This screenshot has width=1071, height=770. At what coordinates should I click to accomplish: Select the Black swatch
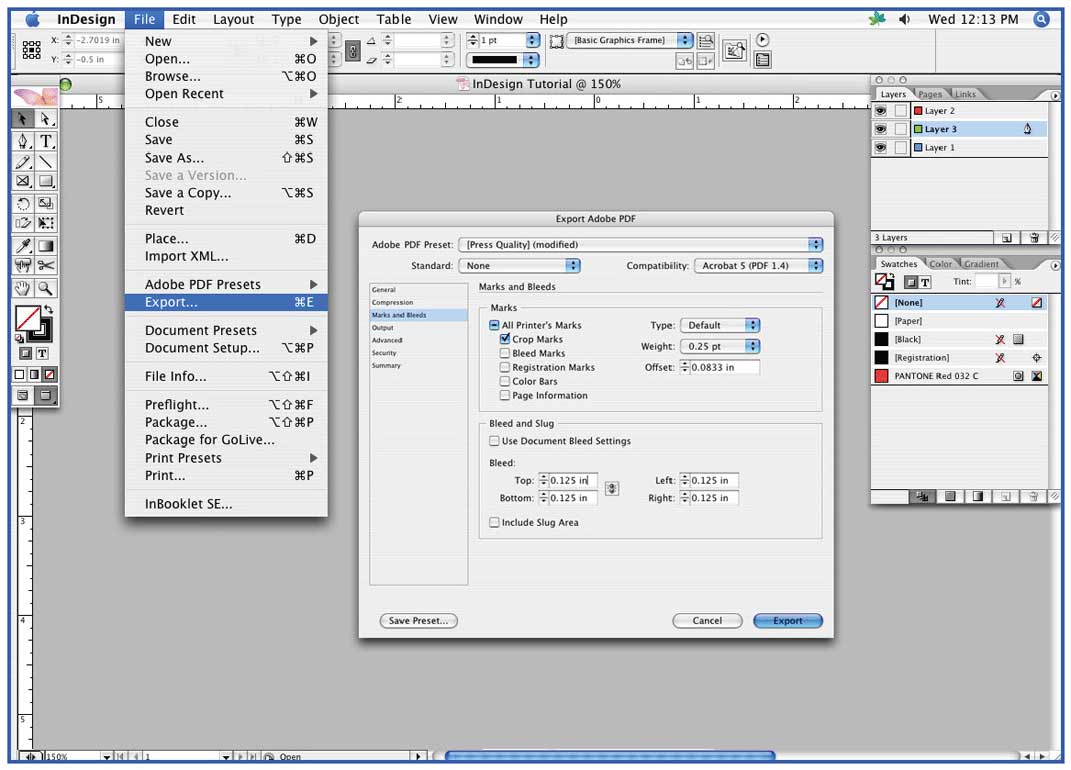960,340
